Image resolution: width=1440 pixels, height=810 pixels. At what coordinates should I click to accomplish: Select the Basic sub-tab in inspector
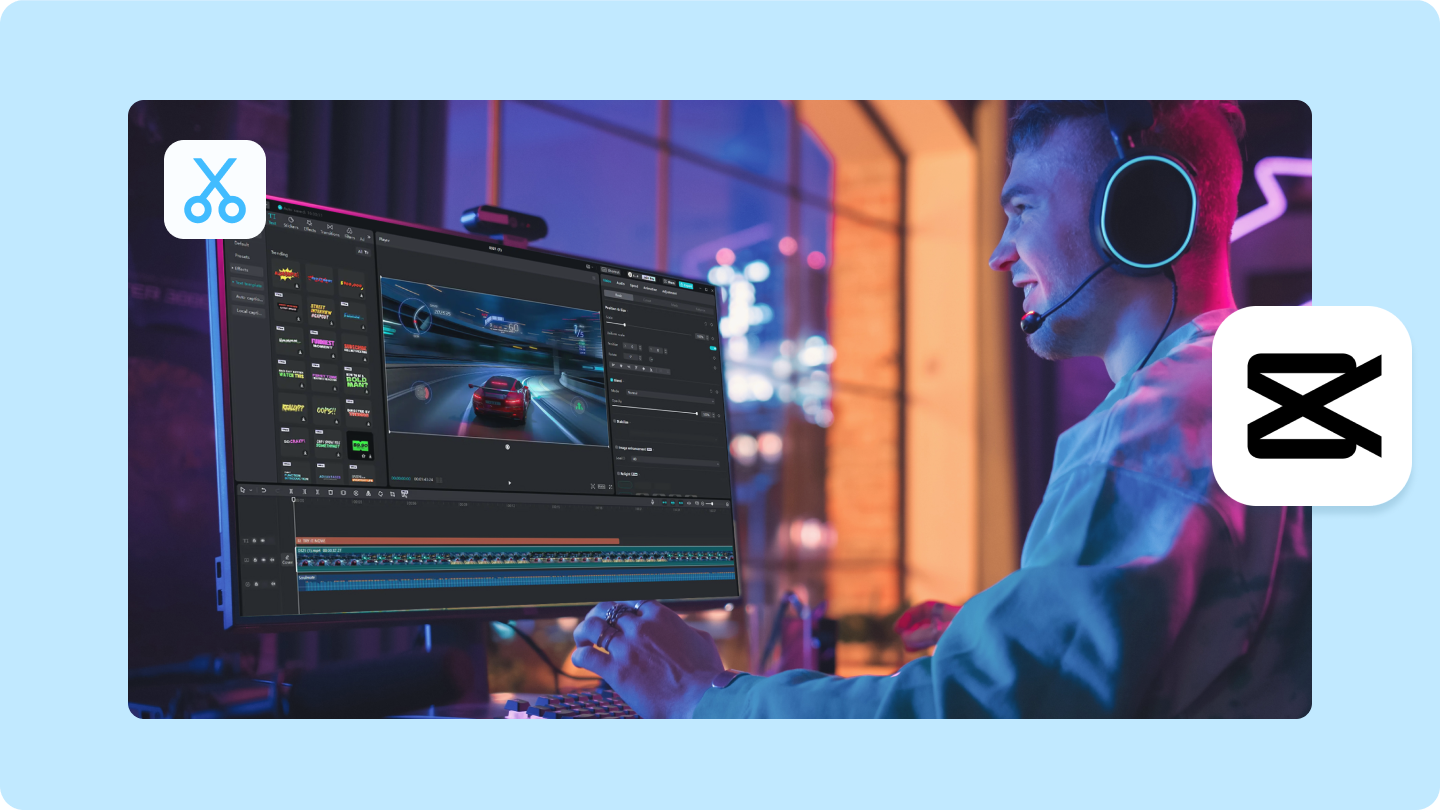618,296
